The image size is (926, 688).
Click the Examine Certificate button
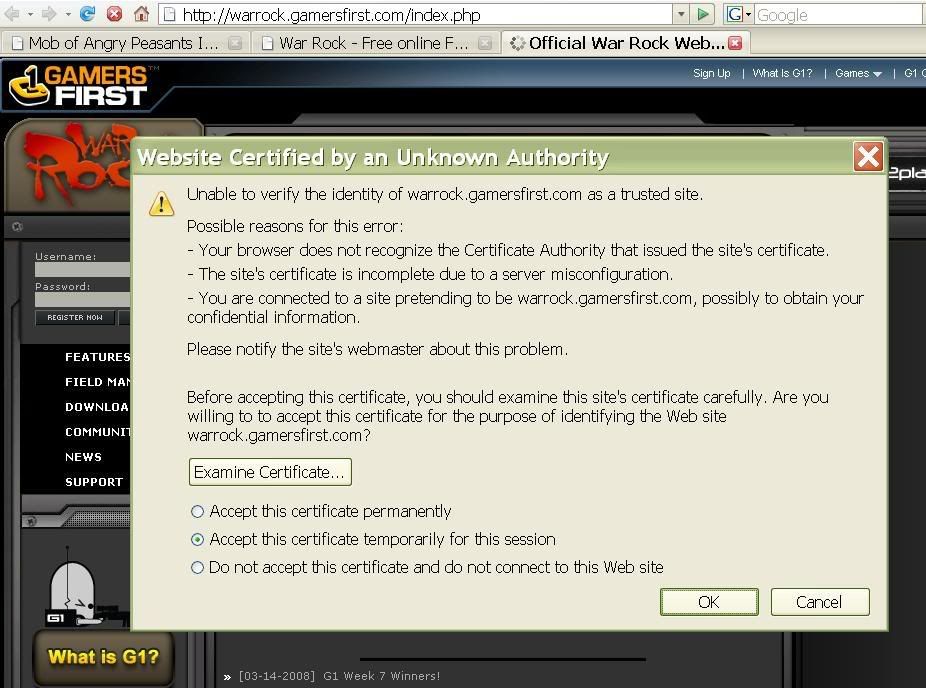[270, 472]
